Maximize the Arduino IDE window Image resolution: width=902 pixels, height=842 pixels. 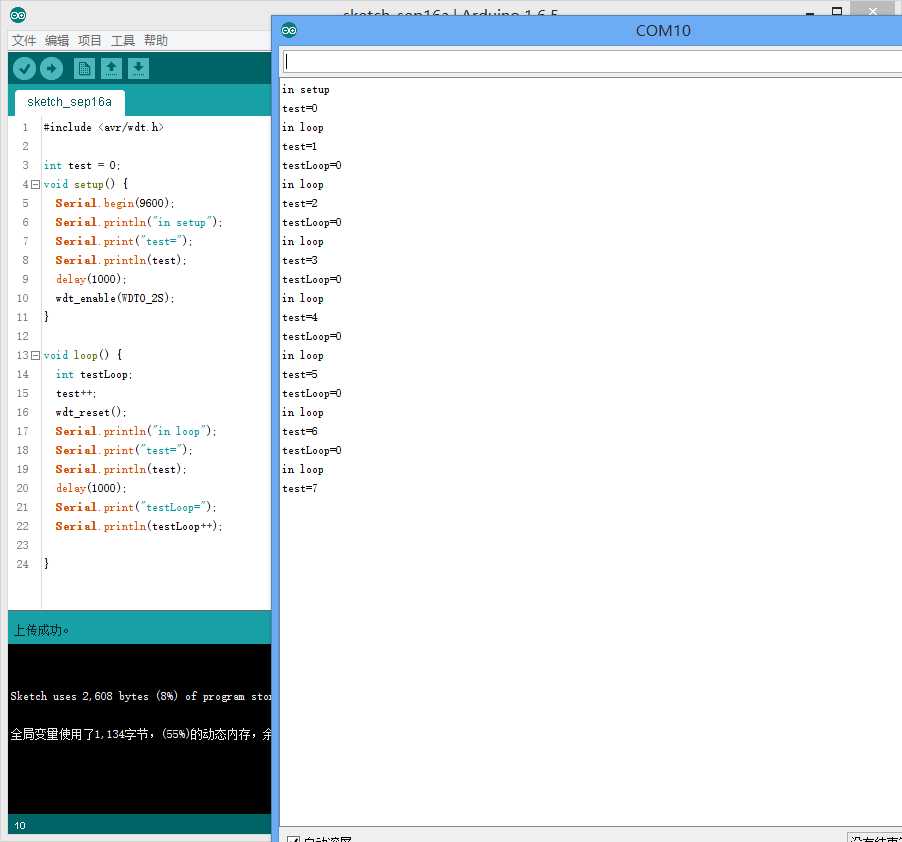[x=837, y=10]
